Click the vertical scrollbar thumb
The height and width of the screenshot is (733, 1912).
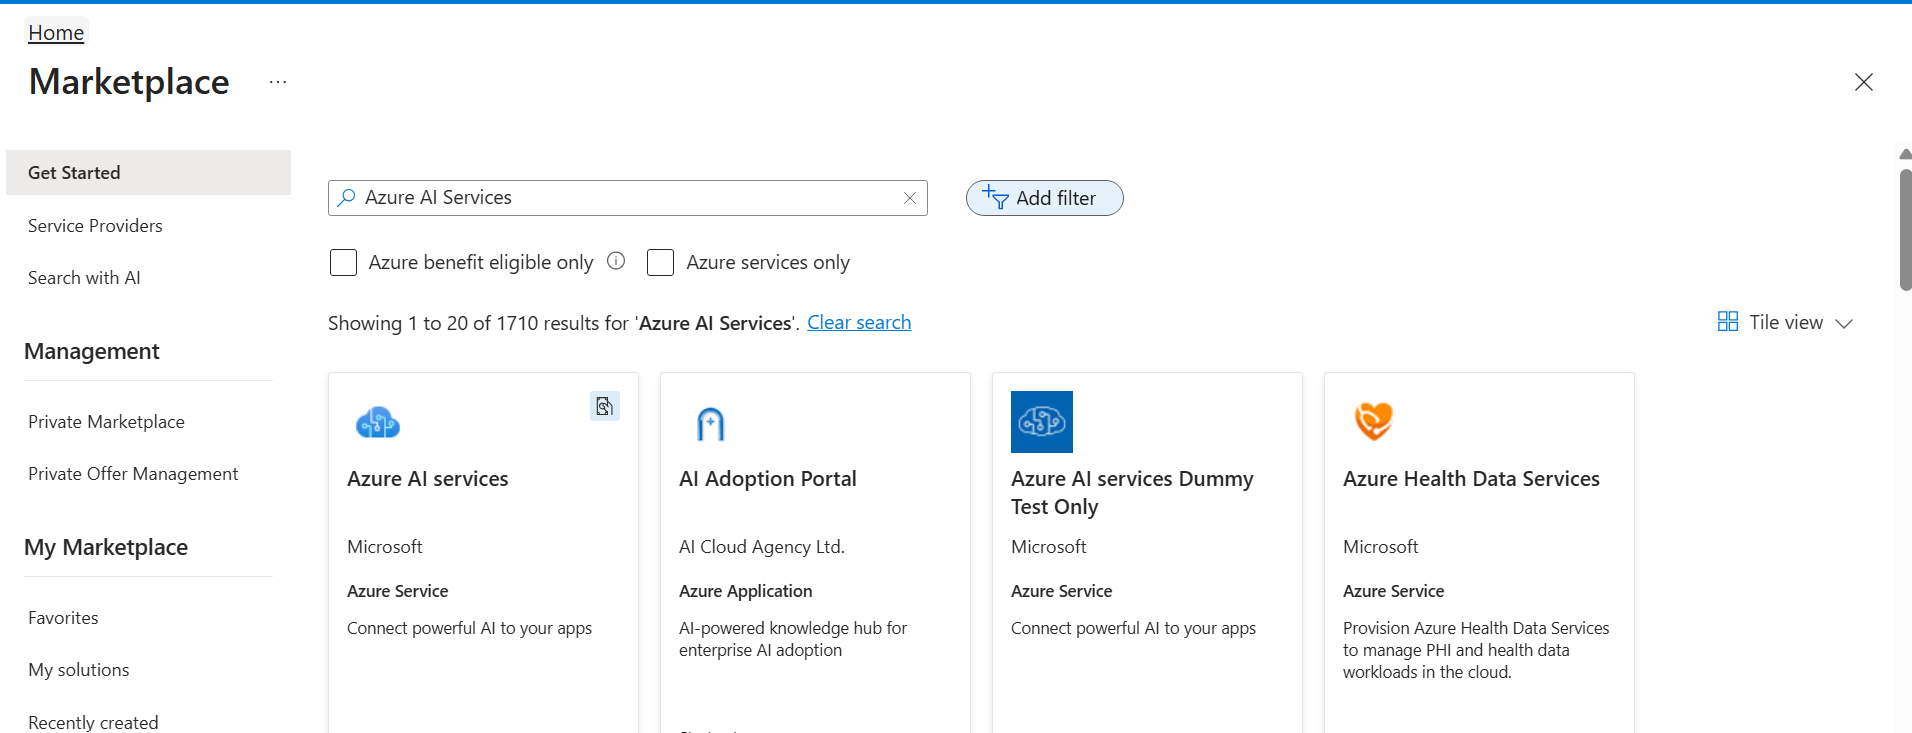1905,230
